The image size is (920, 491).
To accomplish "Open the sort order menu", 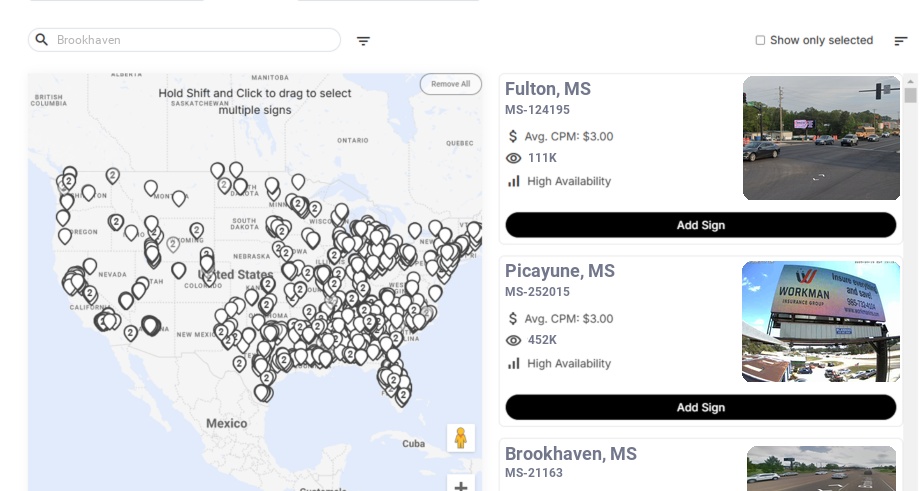I will [900, 41].
